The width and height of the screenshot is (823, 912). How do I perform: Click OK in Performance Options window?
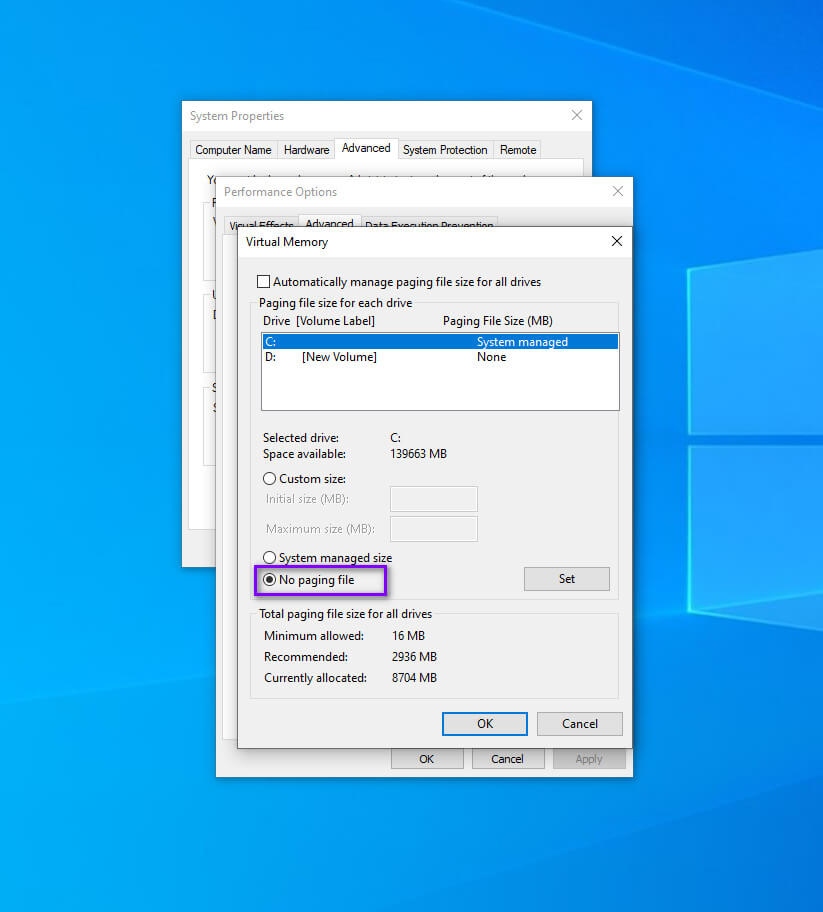tap(427, 759)
